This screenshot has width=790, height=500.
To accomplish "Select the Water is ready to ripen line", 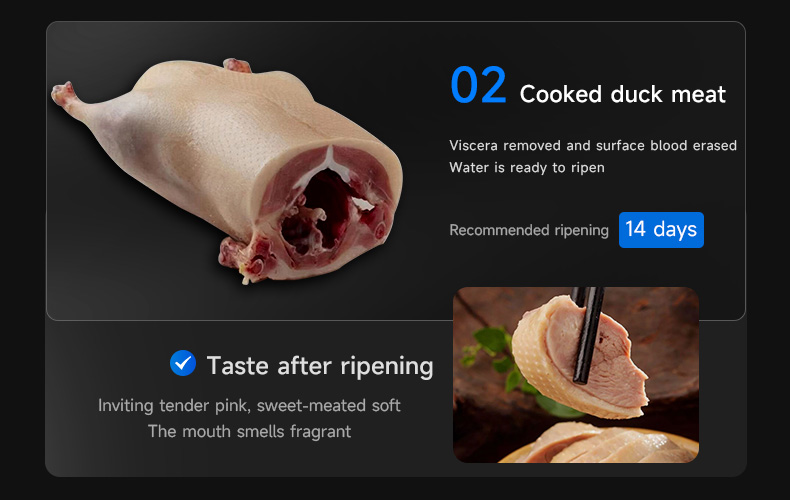I will tap(526, 168).
